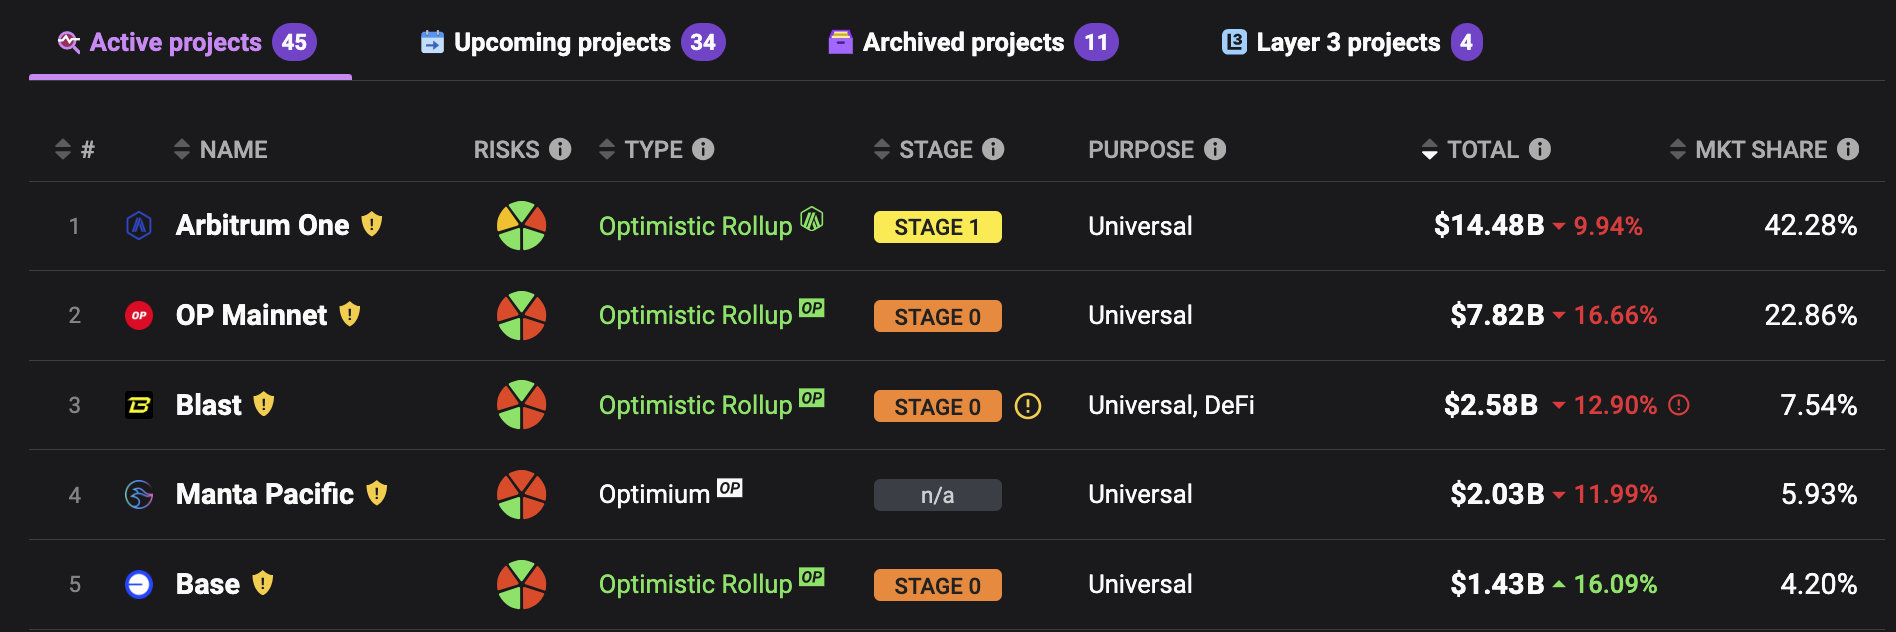Click the OP stack badge on Manta Pacific
The image size is (1896, 632).
pos(730,488)
